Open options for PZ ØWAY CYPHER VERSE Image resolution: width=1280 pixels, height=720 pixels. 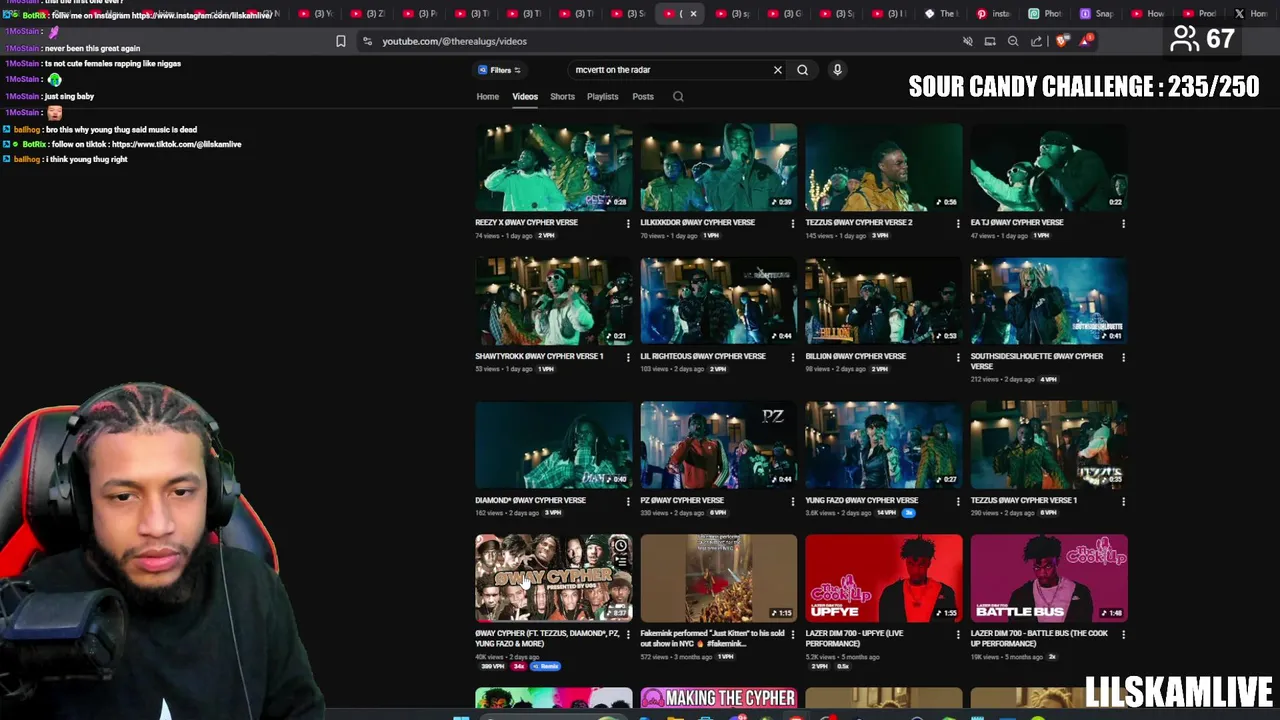point(793,501)
